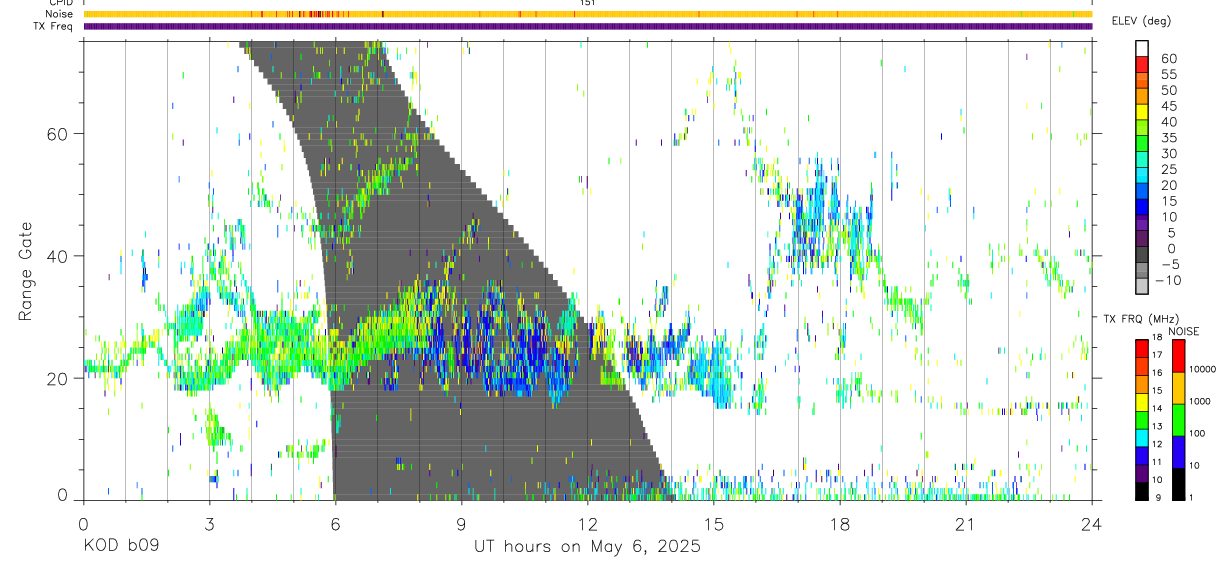1228x567 pixels.
Task: Click the 18 tick label on UT hours axis
Action: click(x=839, y=523)
